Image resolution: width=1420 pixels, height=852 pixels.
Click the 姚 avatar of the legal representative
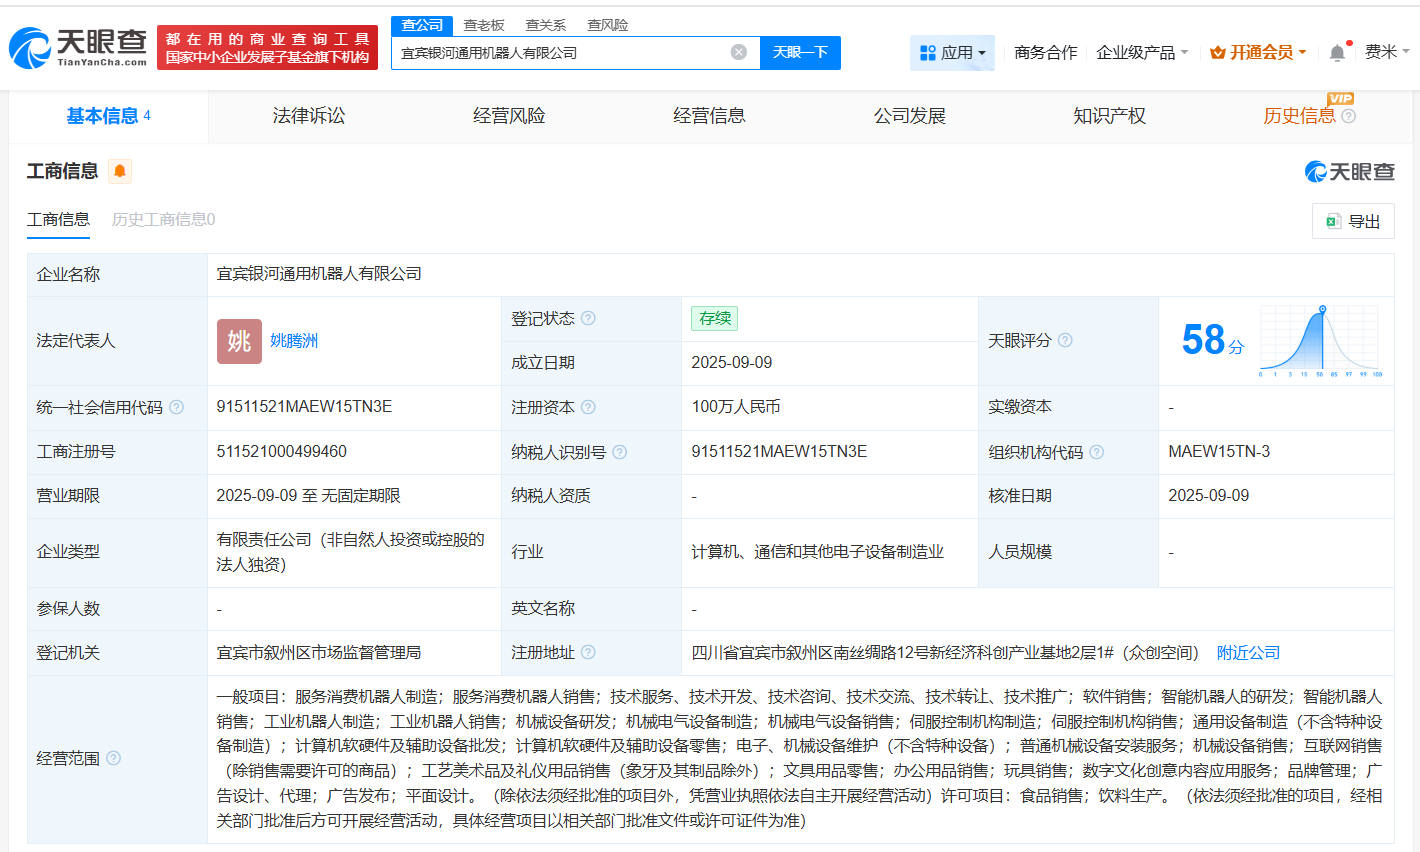pos(239,341)
